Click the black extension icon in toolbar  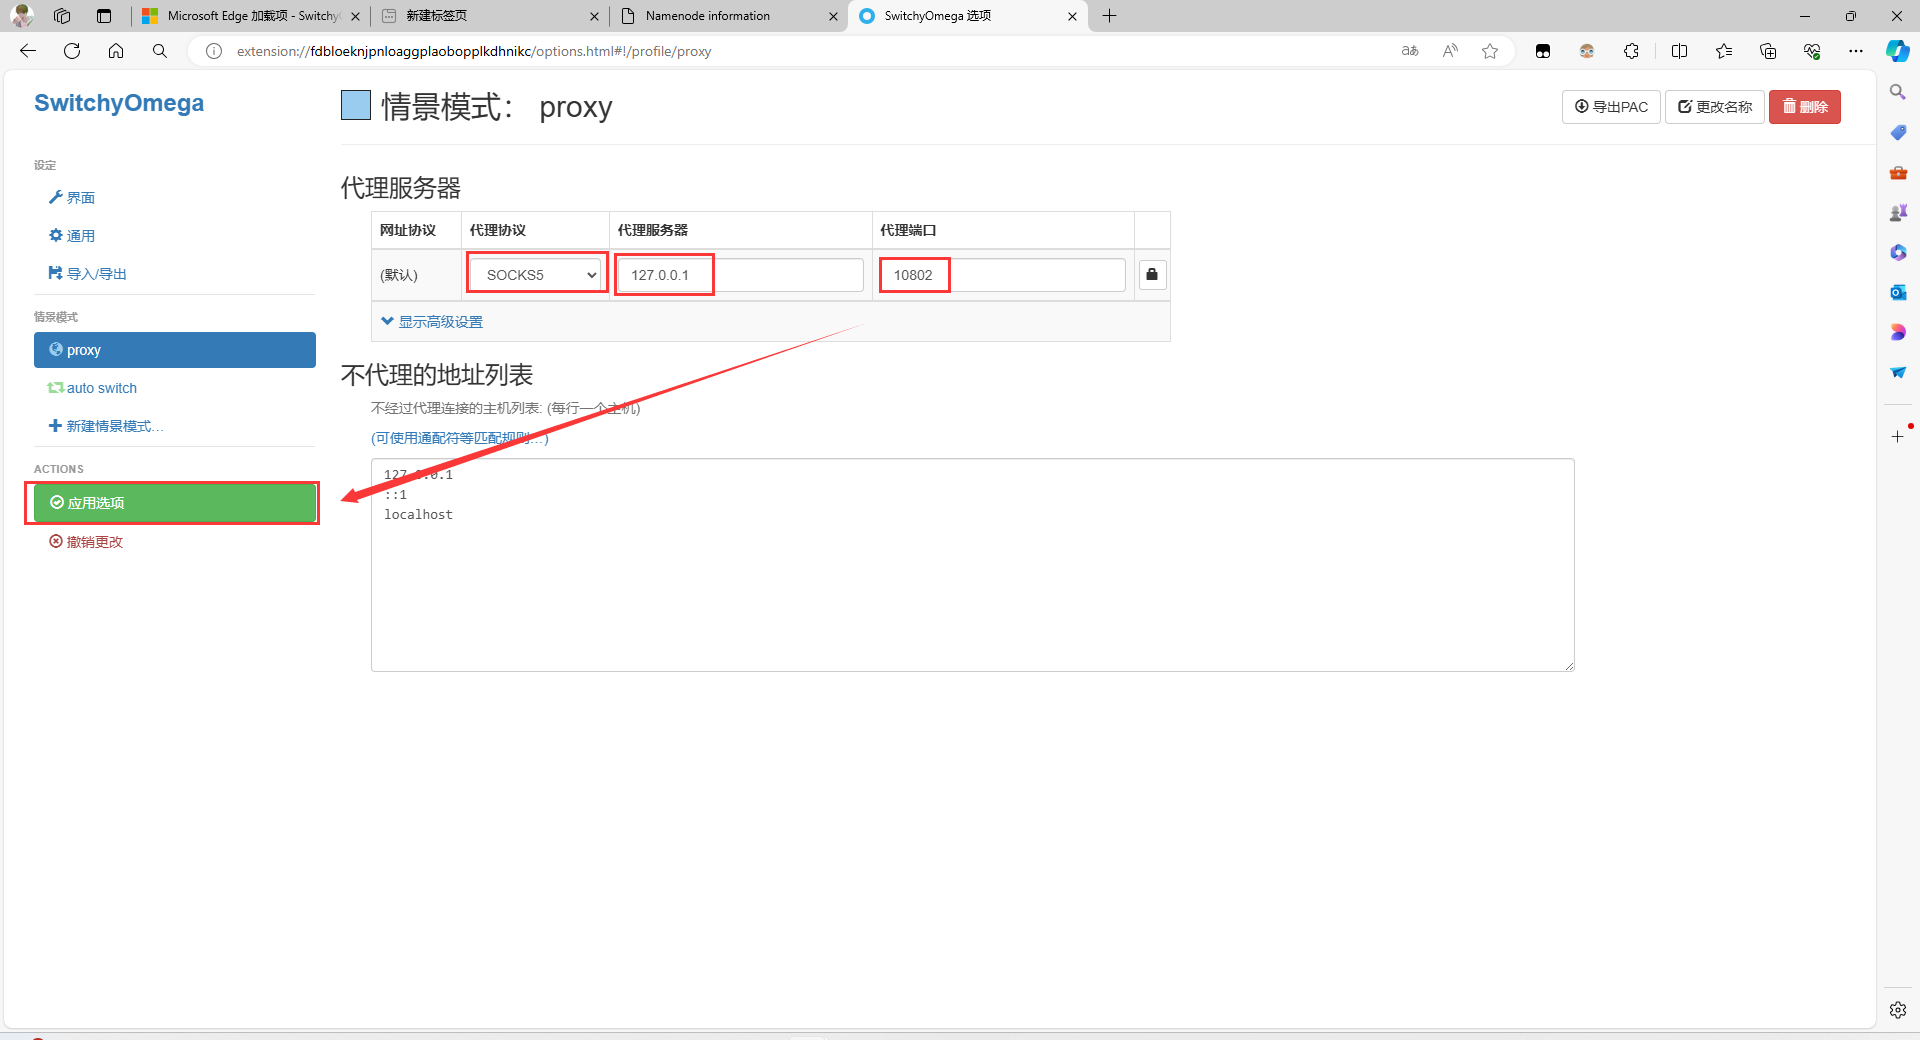tap(1543, 51)
